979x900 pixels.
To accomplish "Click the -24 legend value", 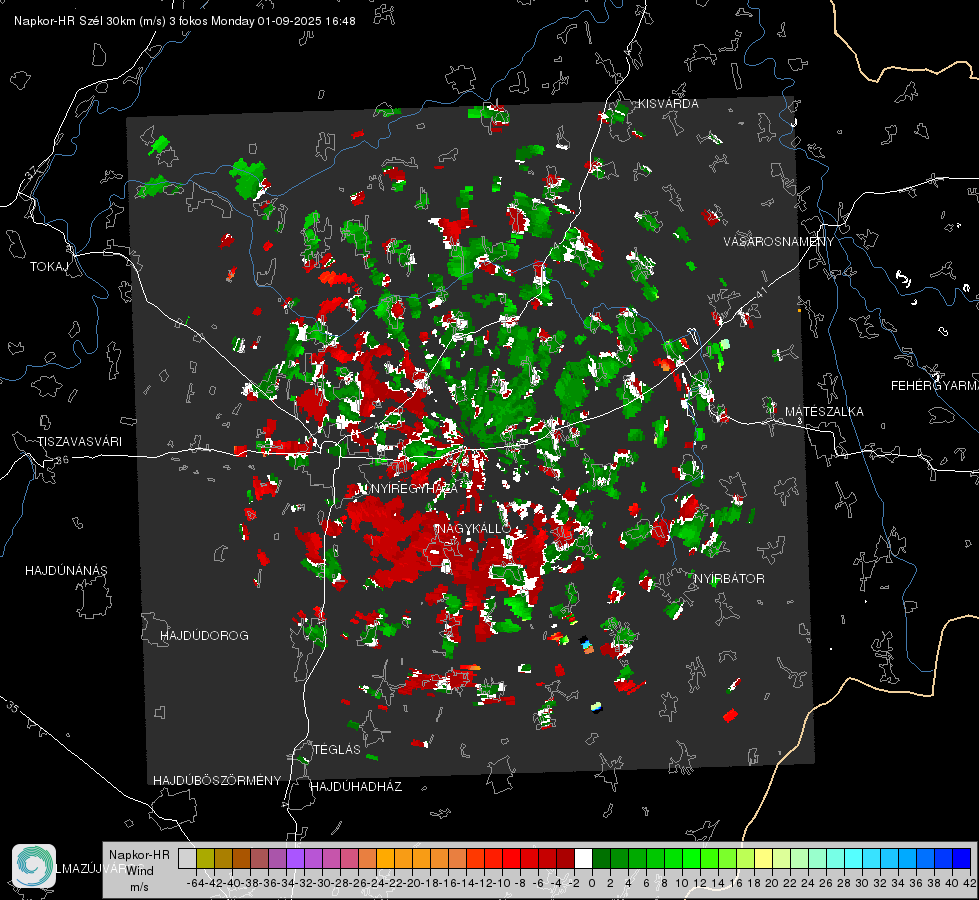I will tap(376, 883).
